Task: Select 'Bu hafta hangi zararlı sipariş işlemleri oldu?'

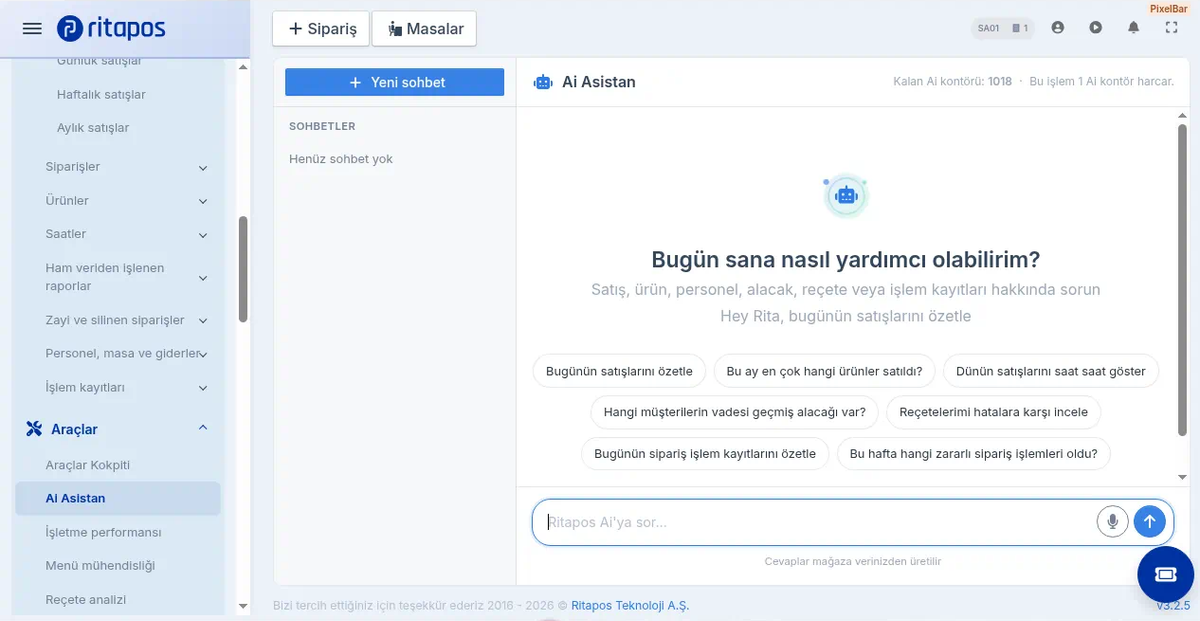Action: click(974, 453)
